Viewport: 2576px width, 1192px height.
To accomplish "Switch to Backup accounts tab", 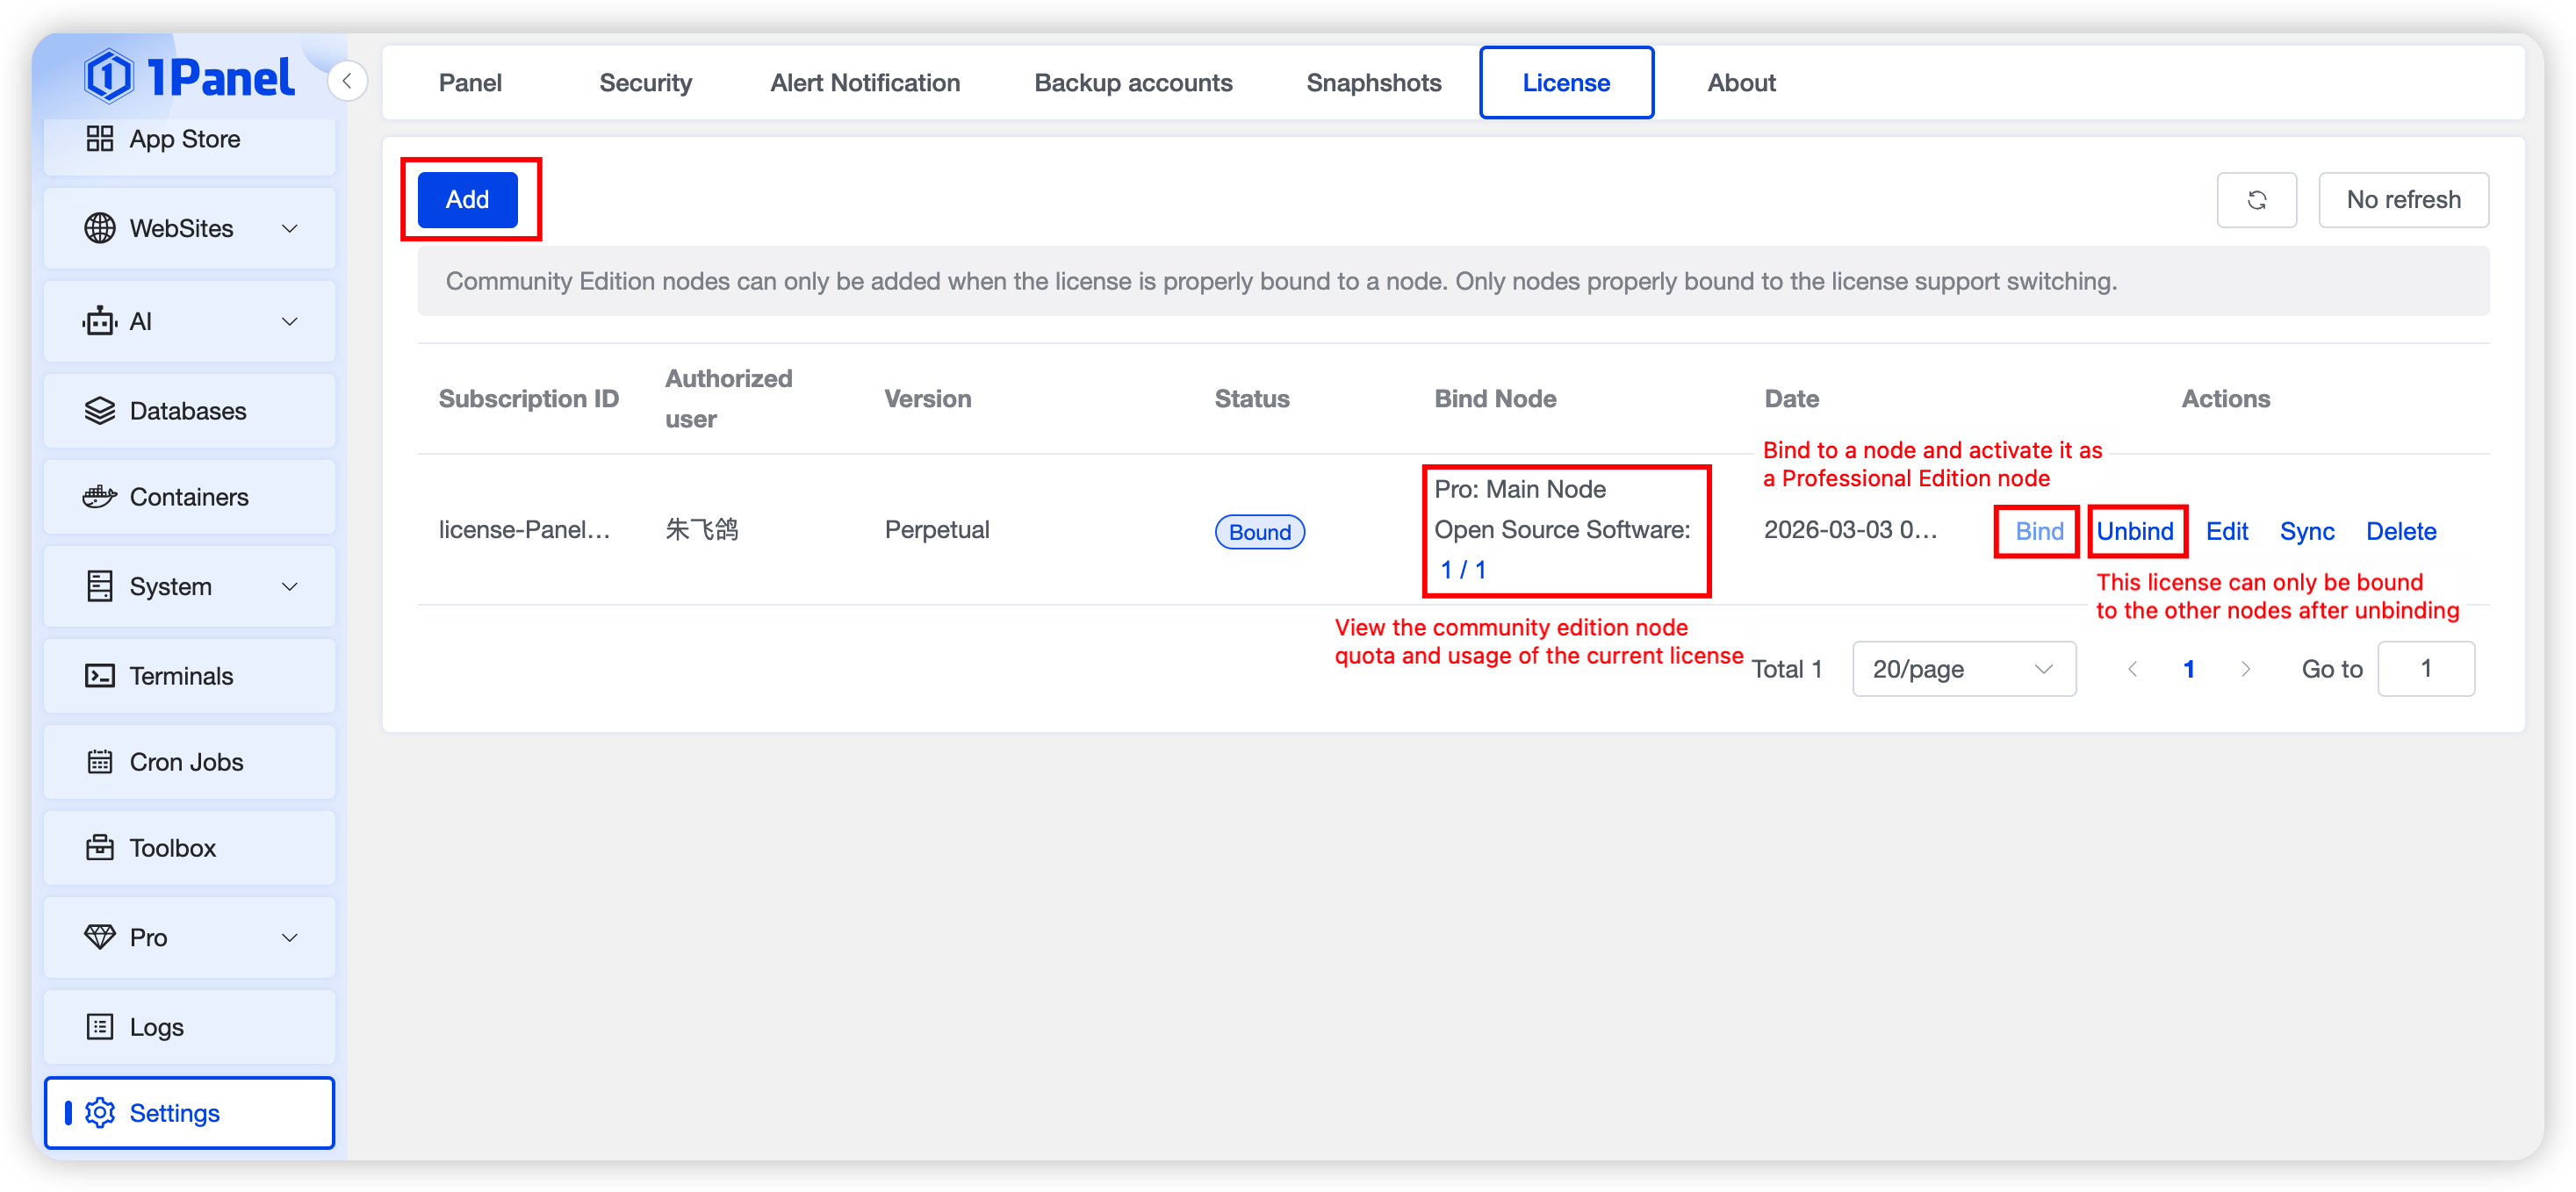I will click(x=1132, y=83).
